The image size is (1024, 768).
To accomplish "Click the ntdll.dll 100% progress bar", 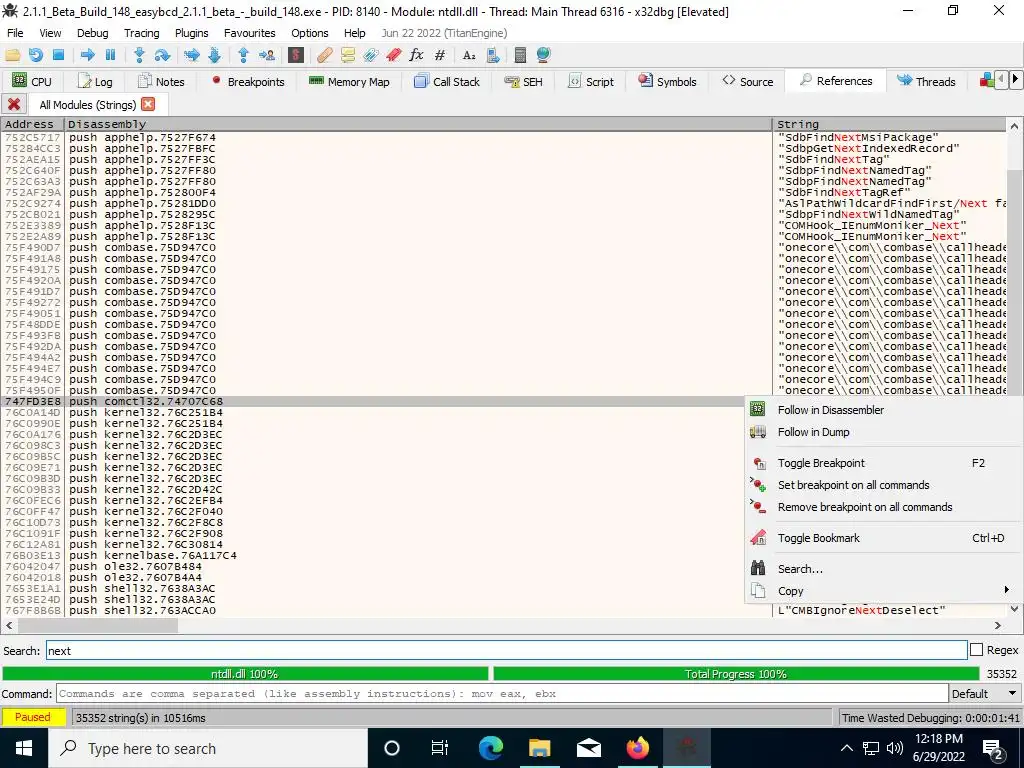I will pyautogui.click(x=245, y=673).
